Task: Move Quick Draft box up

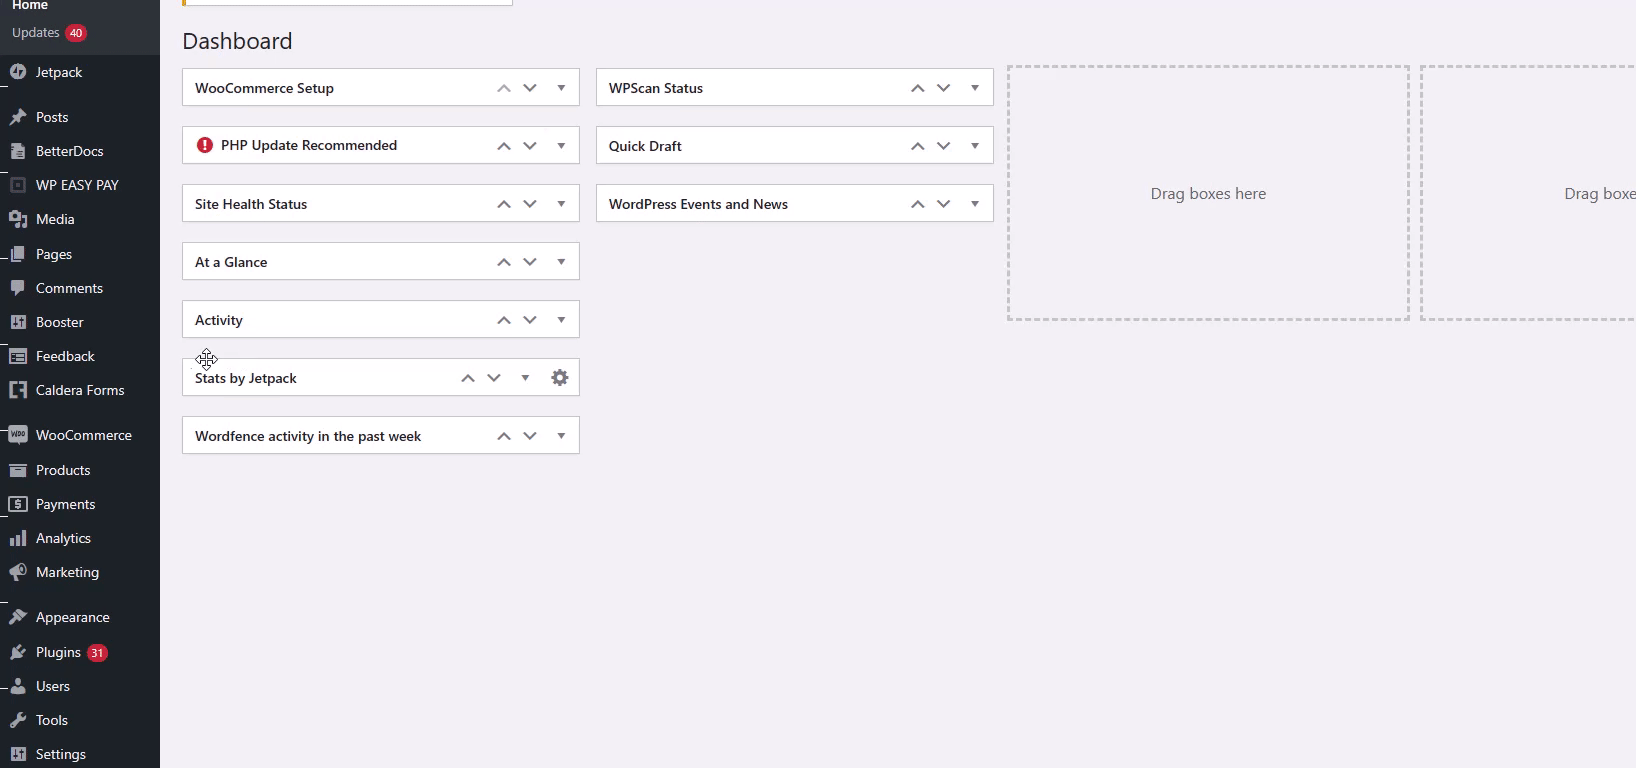Action: pyautogui.click(x=917, y=146)
